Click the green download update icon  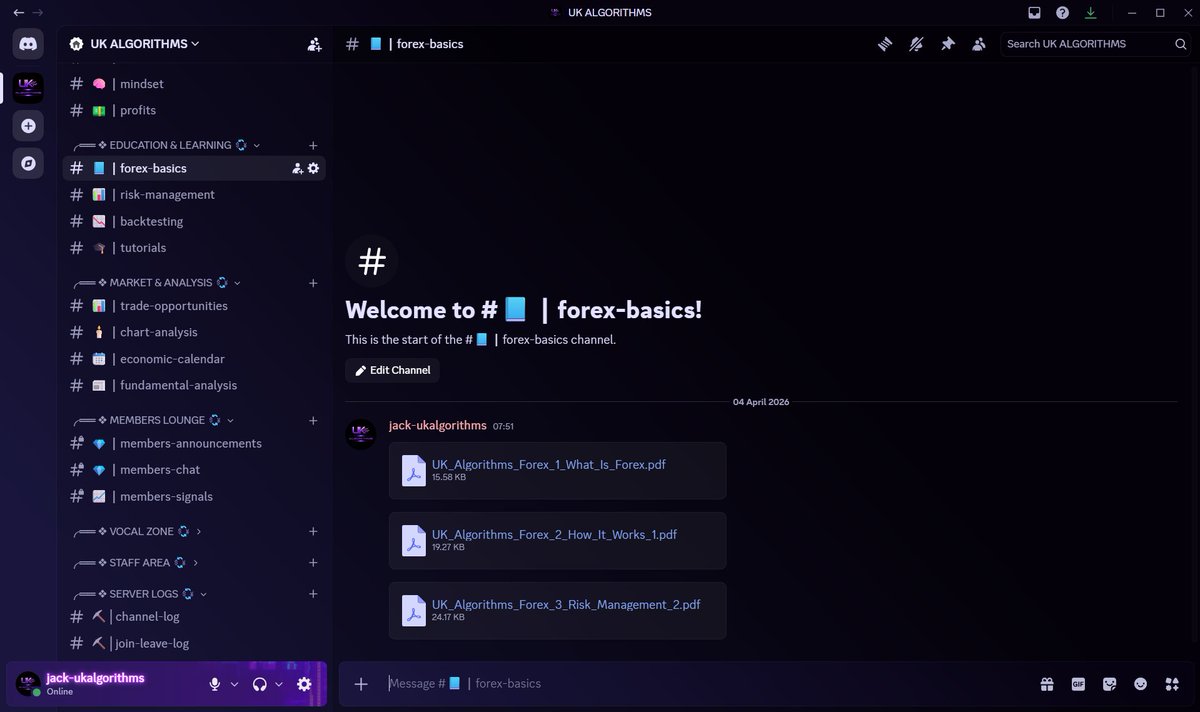[1090, 13]
